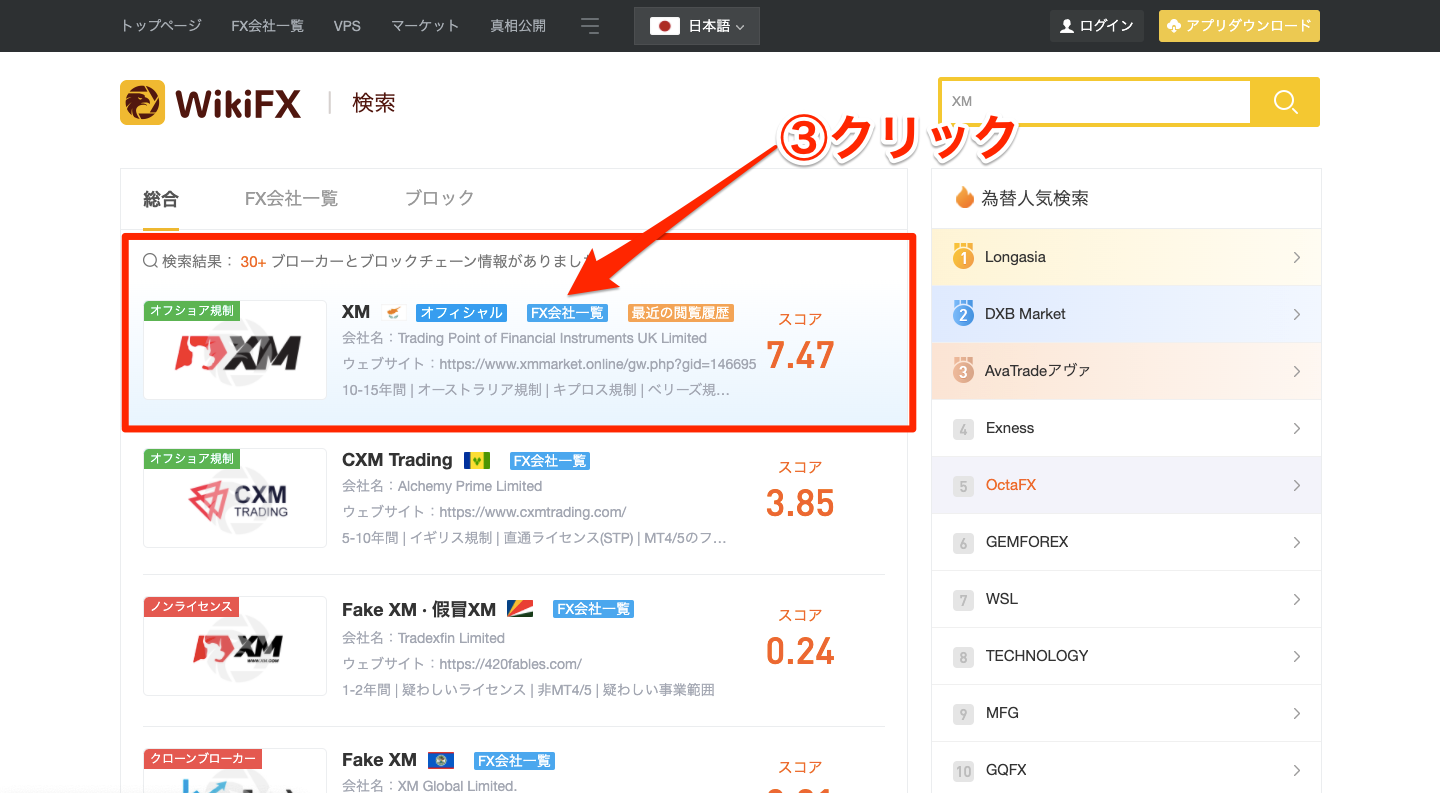Open FX会社一覧 in the top navigation bar
The image size is (1440, 793).
(267, 26)
